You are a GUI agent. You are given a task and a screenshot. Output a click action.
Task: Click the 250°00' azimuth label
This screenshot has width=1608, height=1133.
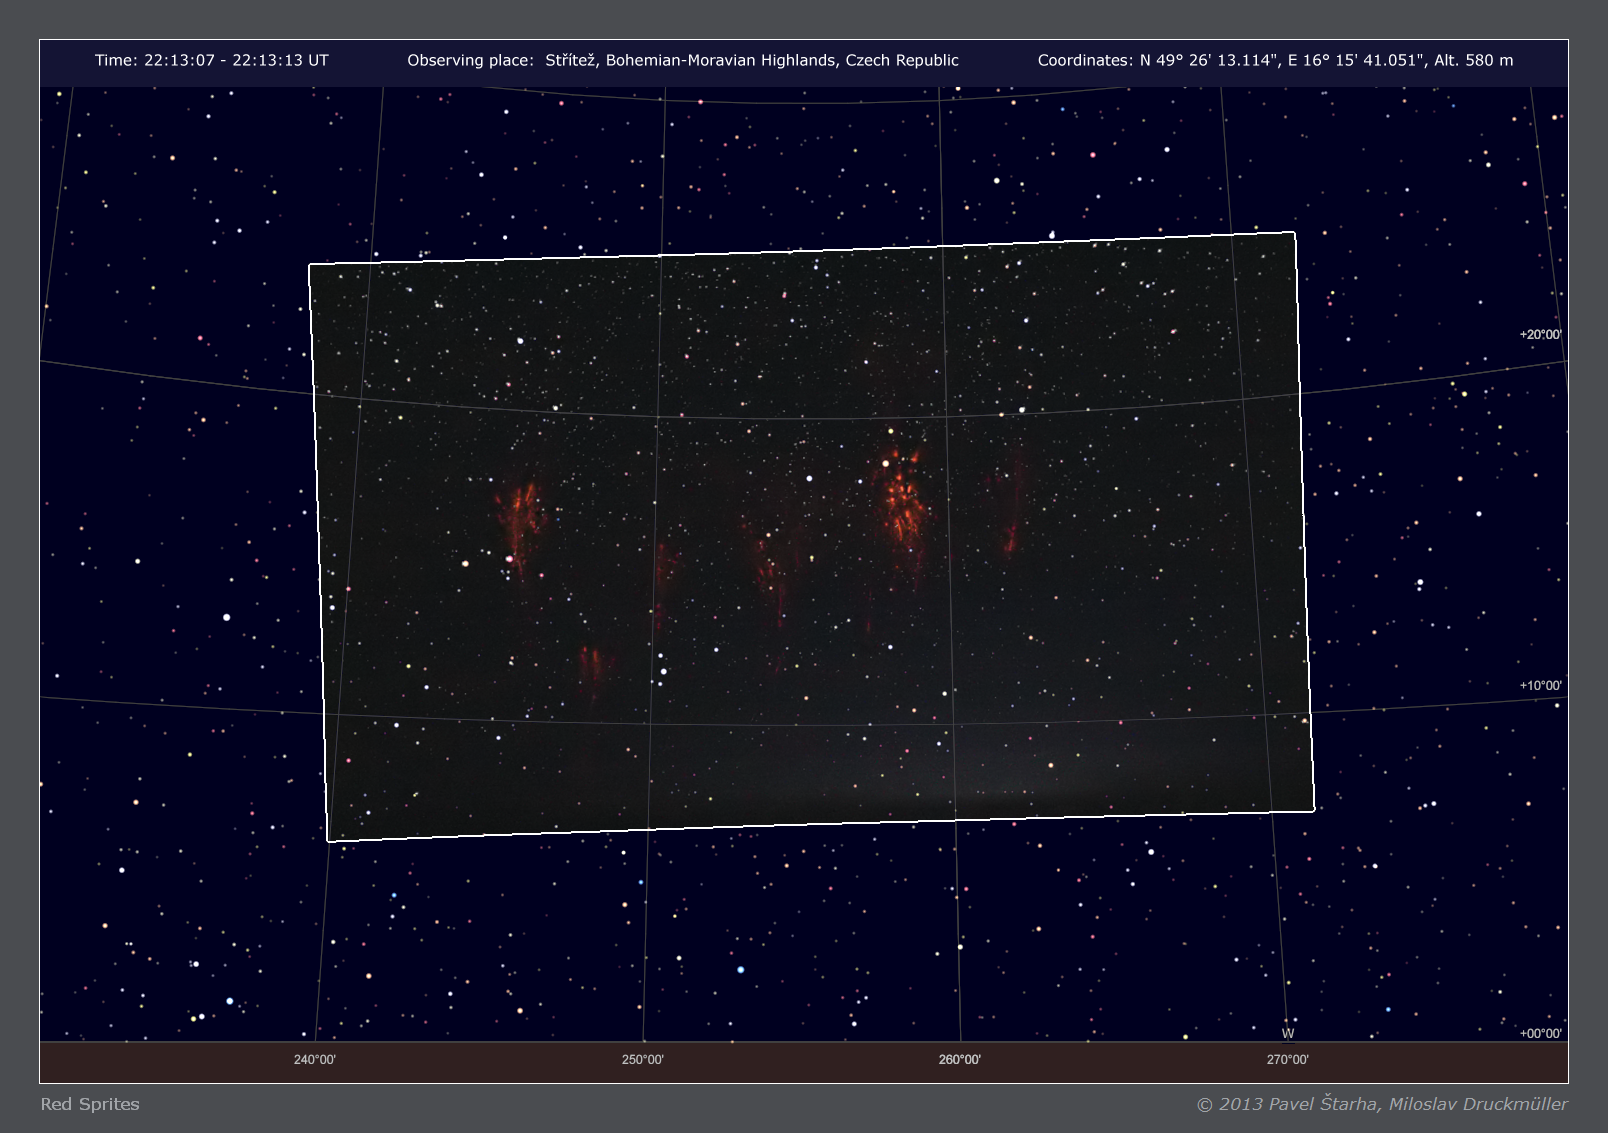[642, 1060]
